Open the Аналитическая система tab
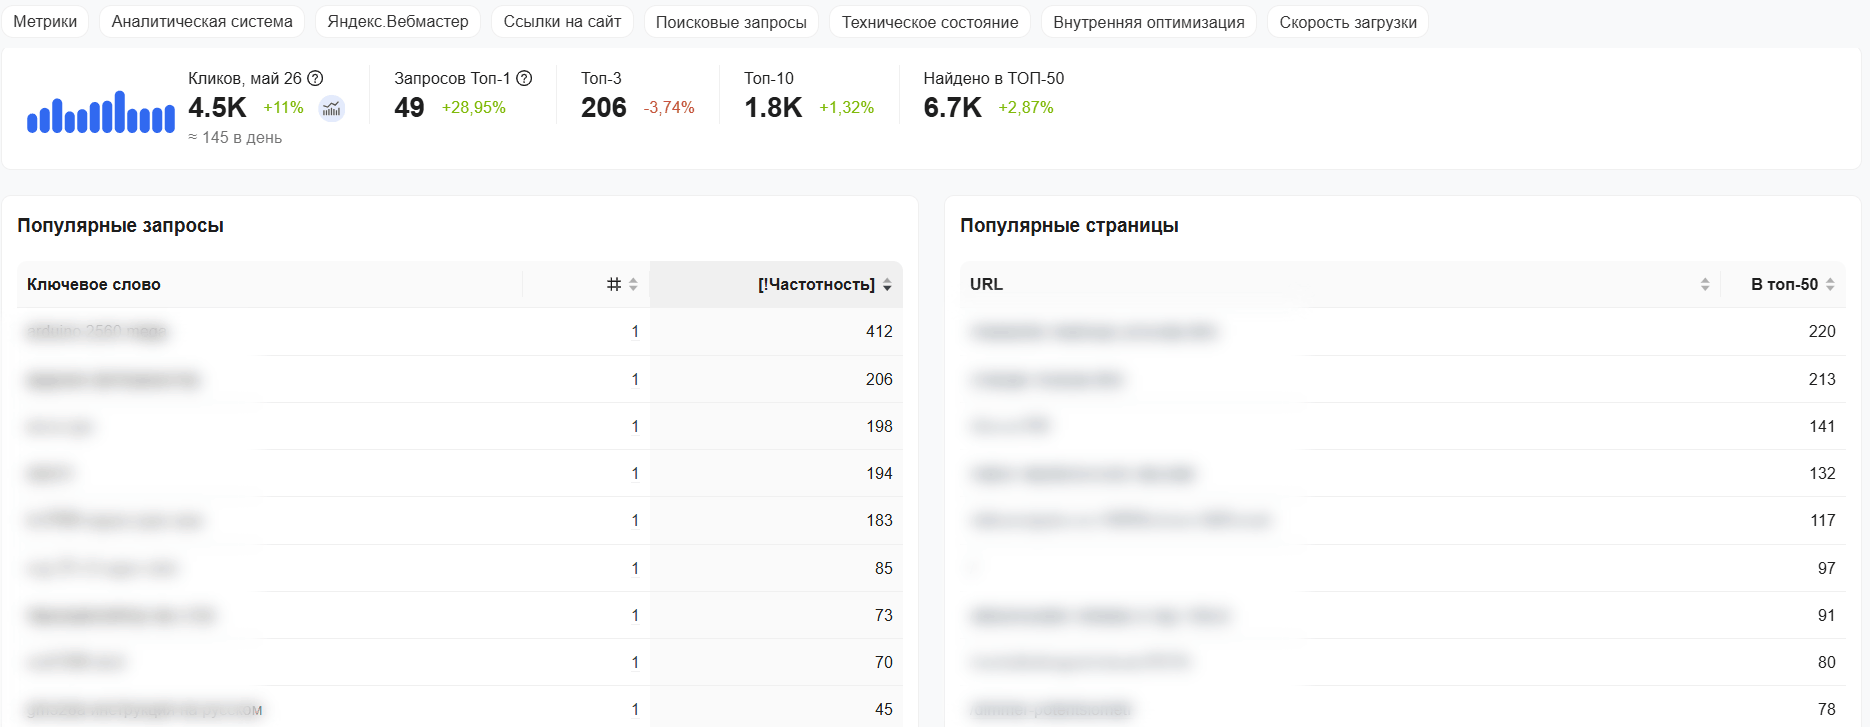This screenshot has width=1870, height=727. (x=202, y=22)
